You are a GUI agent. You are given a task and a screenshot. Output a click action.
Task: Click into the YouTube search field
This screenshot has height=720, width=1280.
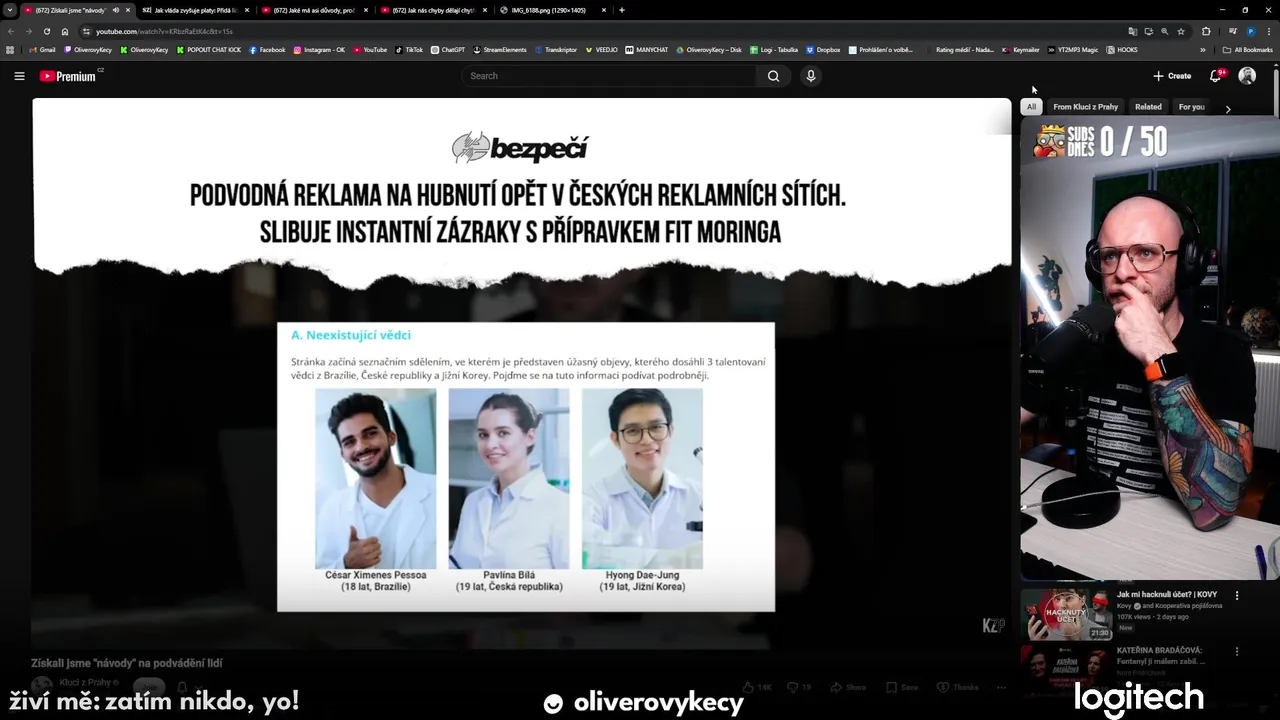click(x=610, y=76)
